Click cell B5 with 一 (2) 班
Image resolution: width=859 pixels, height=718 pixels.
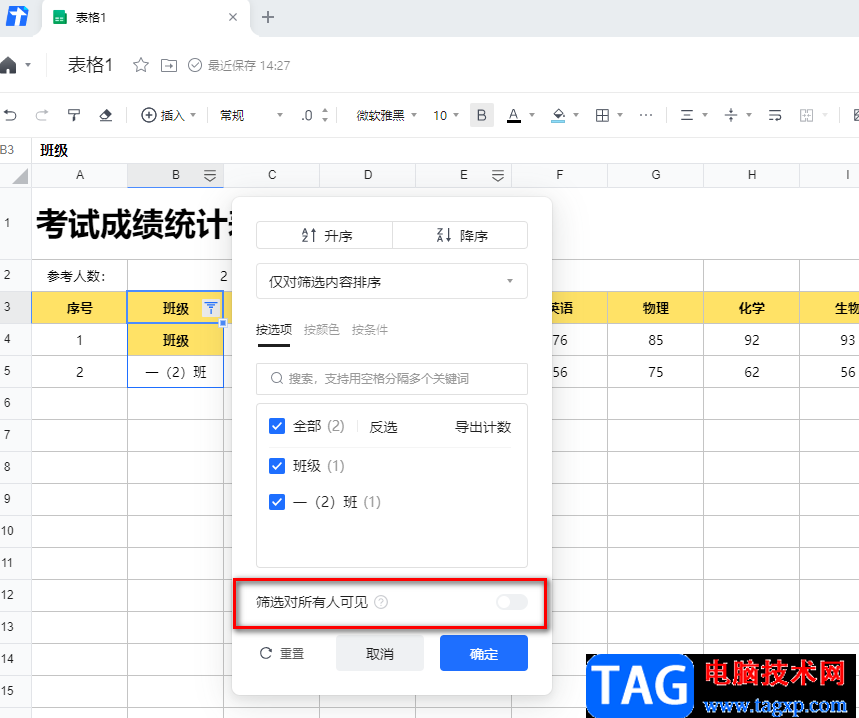(175, 372)
